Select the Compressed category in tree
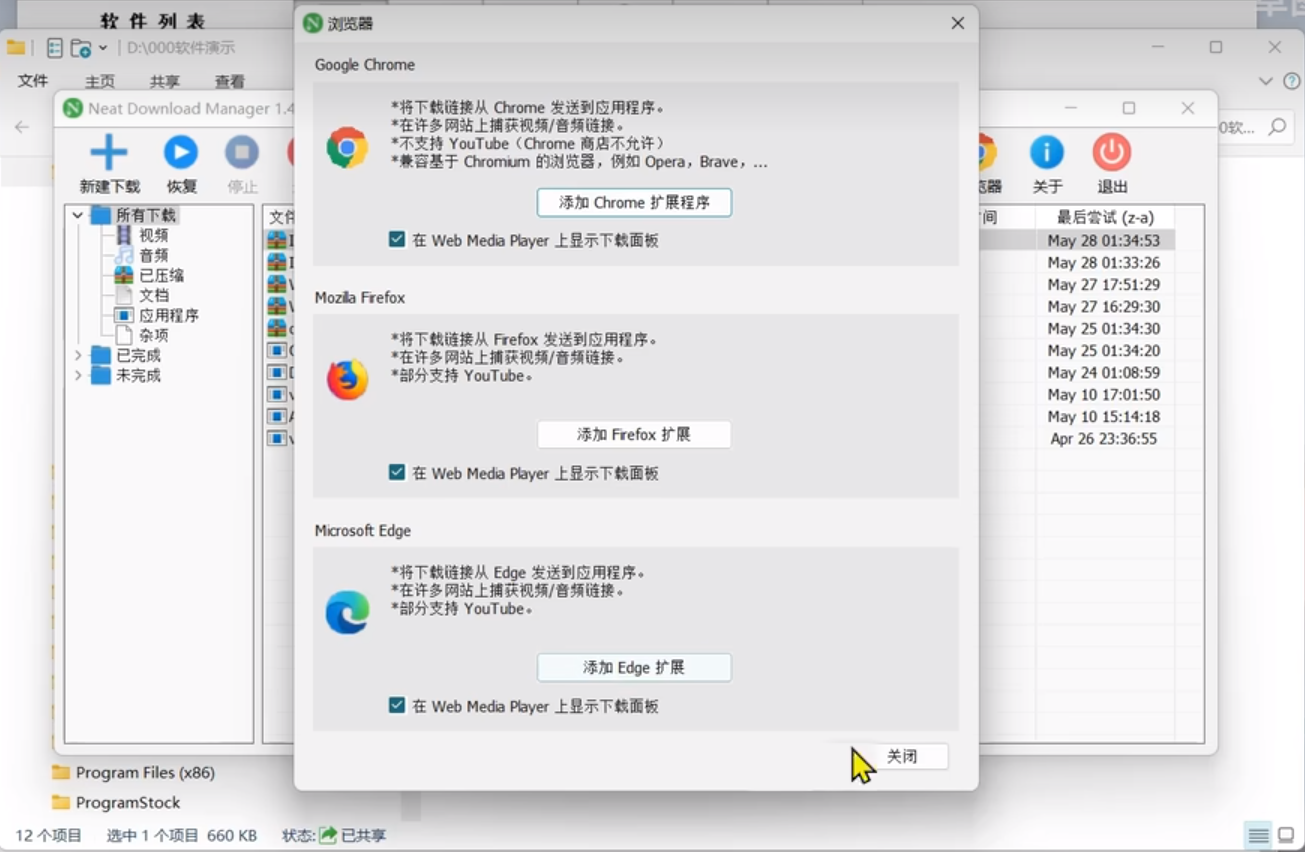This screenshot has width=1305, height=852. (160, 275)
